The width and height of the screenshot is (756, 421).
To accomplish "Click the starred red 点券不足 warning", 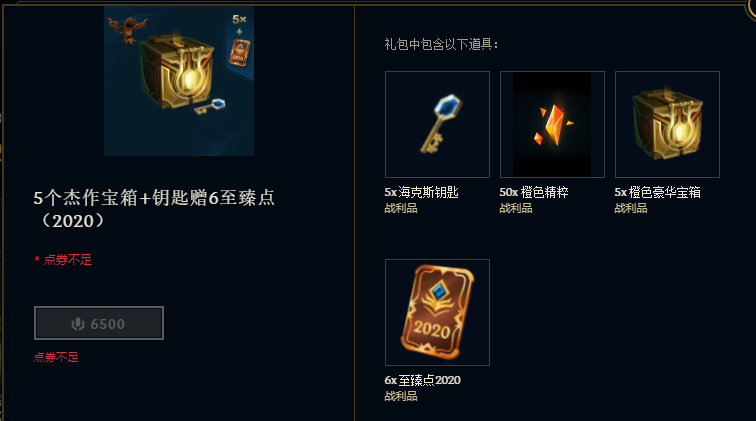I will tap(63, 260).
